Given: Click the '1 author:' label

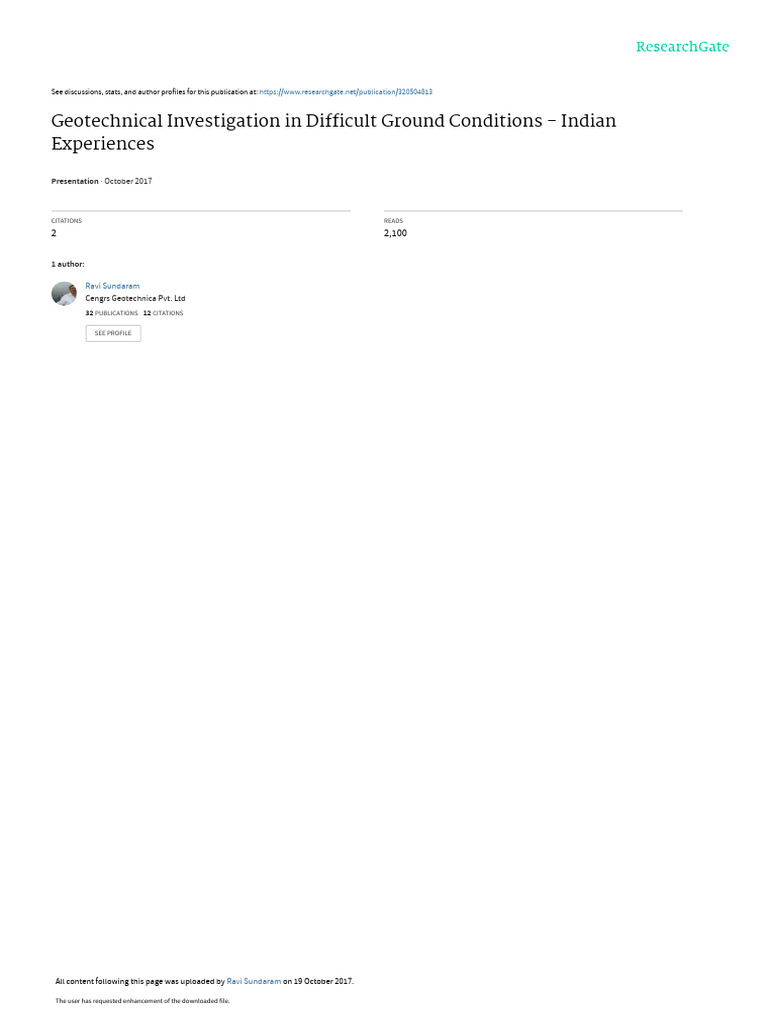Looking at the screenshot, I should (68, 264).
